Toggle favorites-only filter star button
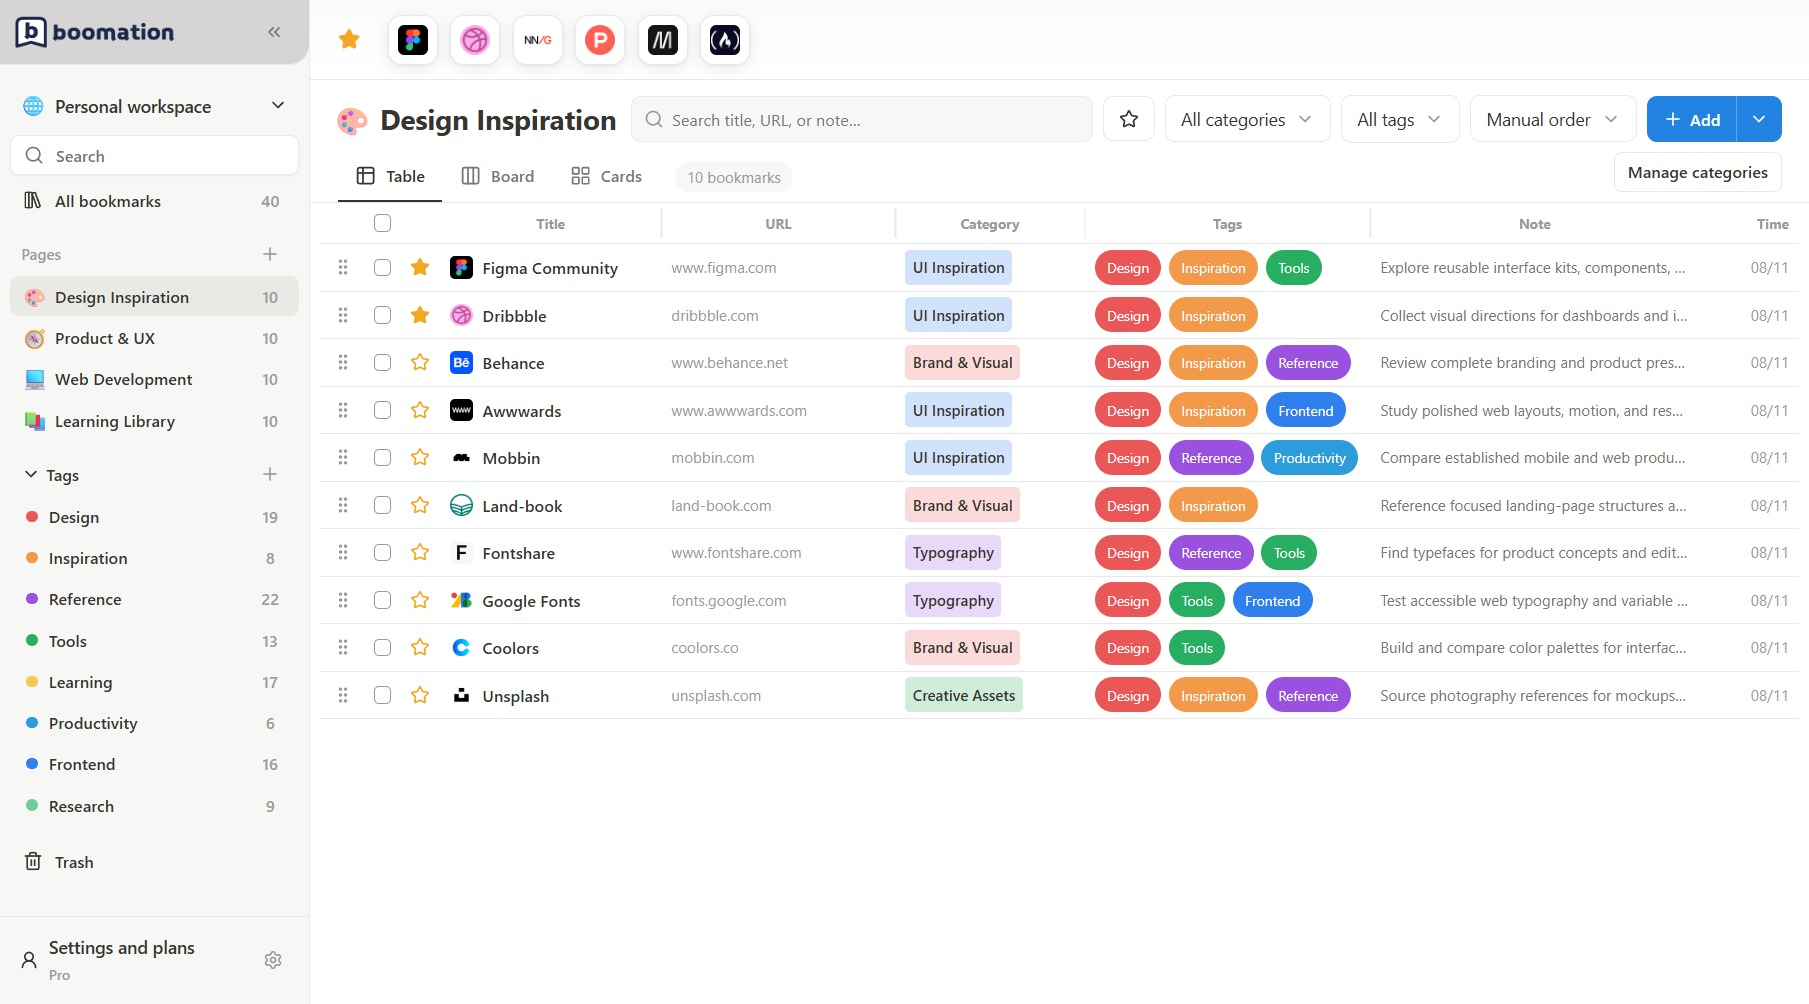1809x1004 pixels. (x=1129, y=119)
